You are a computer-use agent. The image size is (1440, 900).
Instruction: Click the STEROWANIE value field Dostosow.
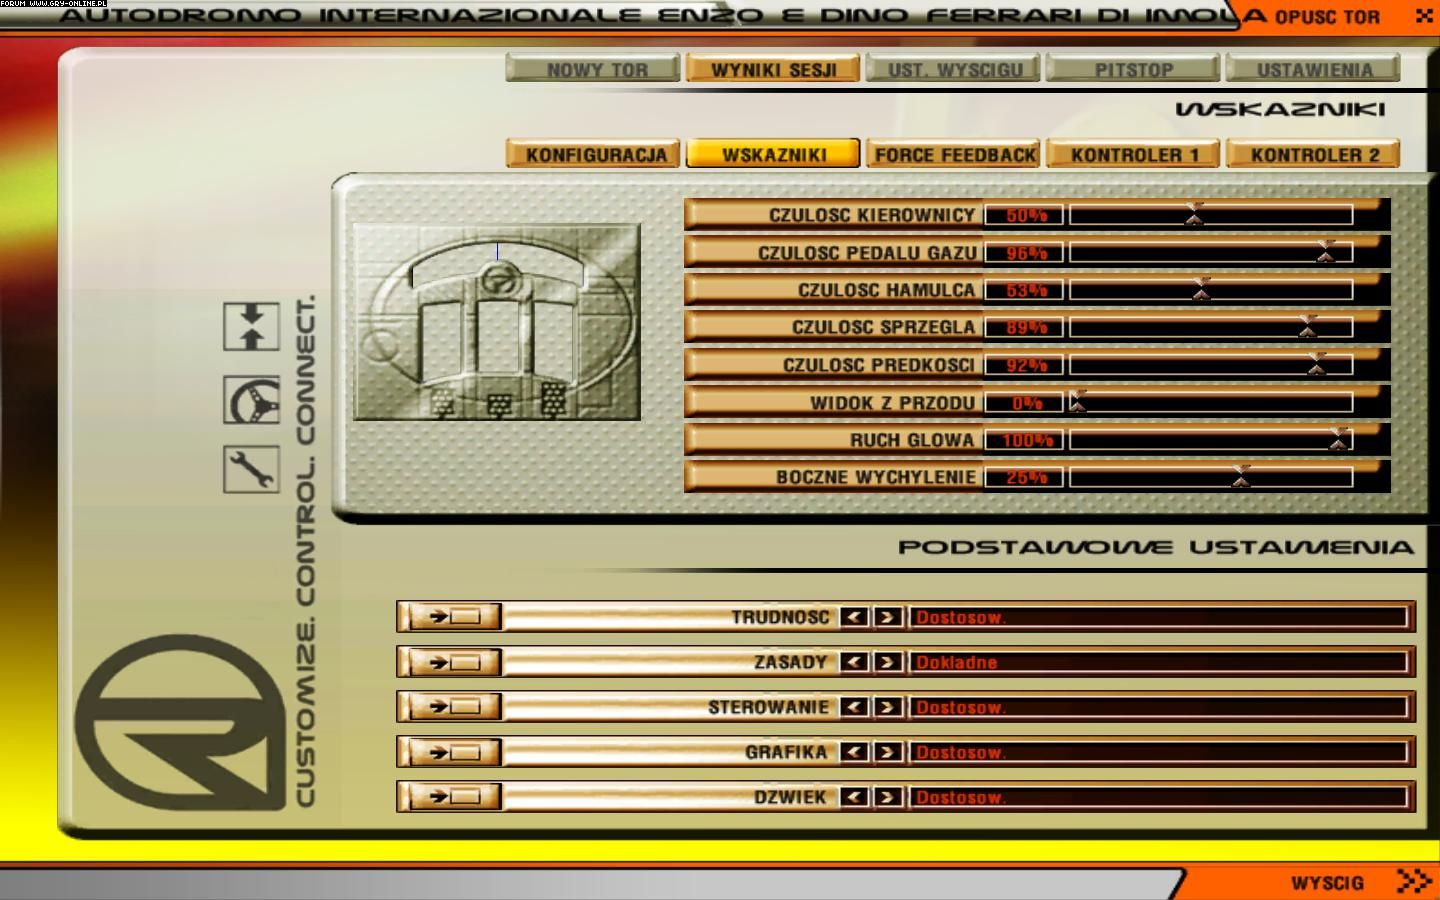click(x=1158, y=707)
